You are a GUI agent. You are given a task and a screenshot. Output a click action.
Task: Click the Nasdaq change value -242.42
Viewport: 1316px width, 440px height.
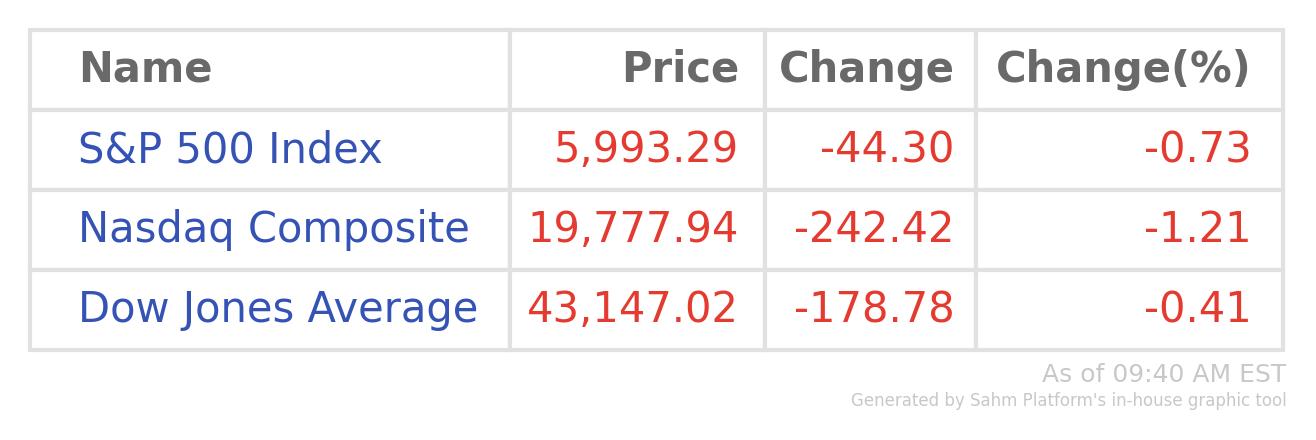tap(874, 229)
